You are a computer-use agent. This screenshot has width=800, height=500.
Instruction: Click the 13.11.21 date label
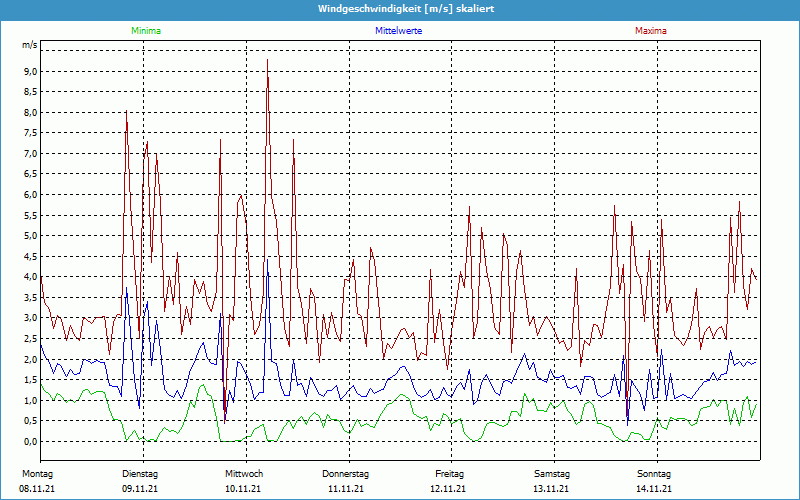pos(551,489)
